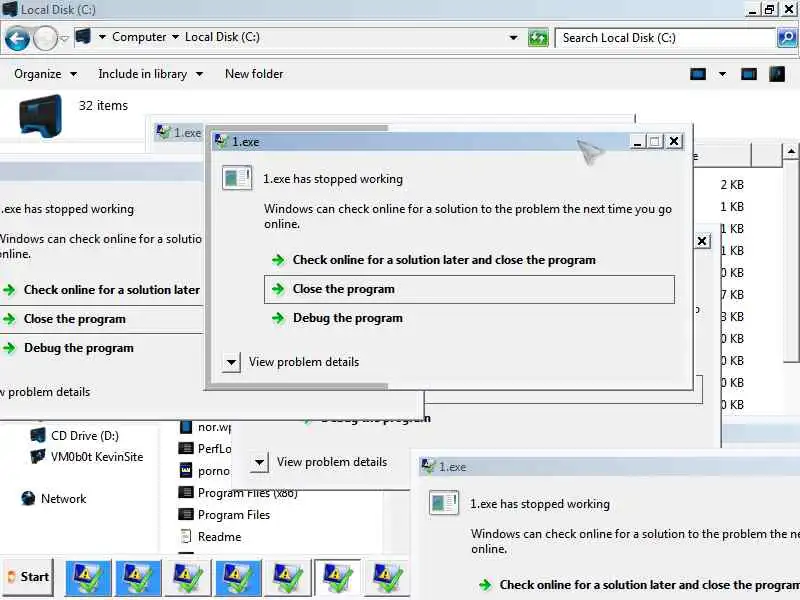Click the computer icon in the address bar
800x600 pixels.
point(83,37)
